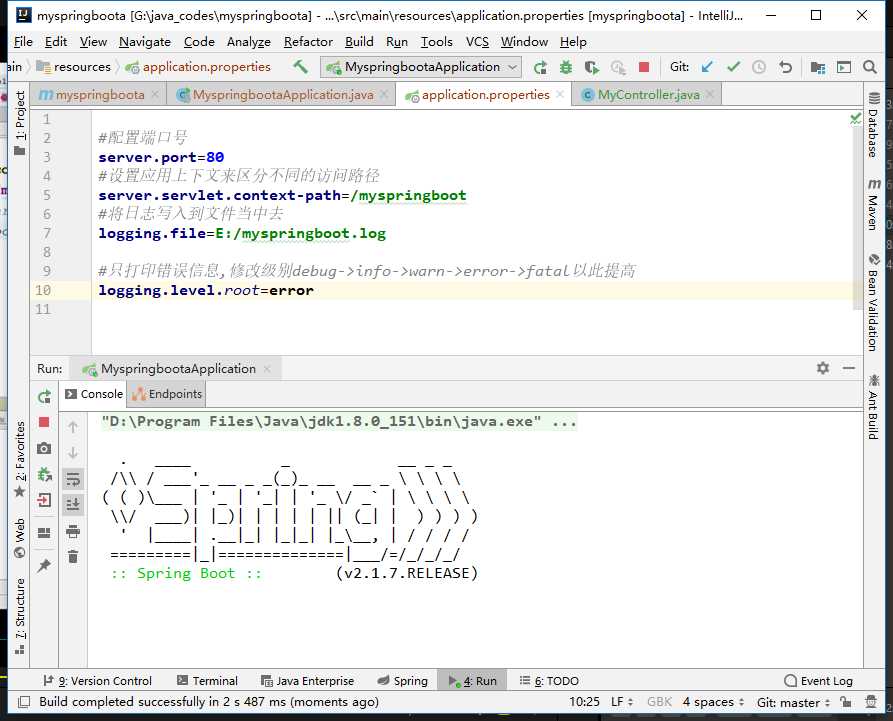The height and width of the screenshot is (721, 893).
Task: Open the Ant Build side panel
Action: [874, 407]
